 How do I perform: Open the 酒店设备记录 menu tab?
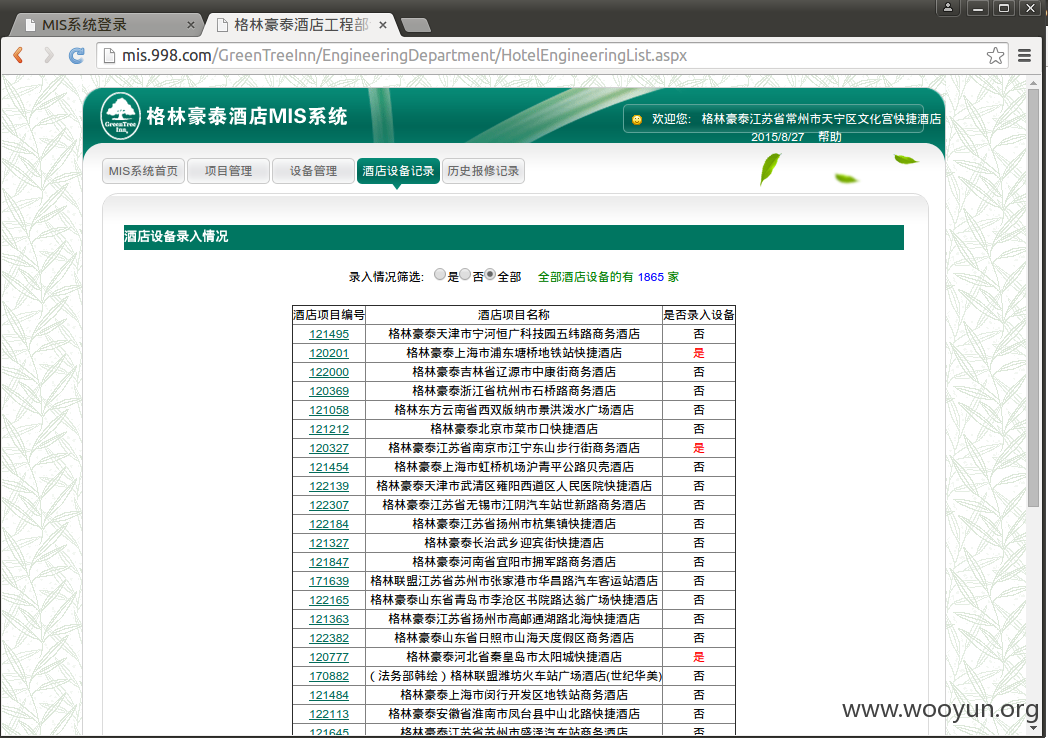pyautogui.click(x=398, y=171)
